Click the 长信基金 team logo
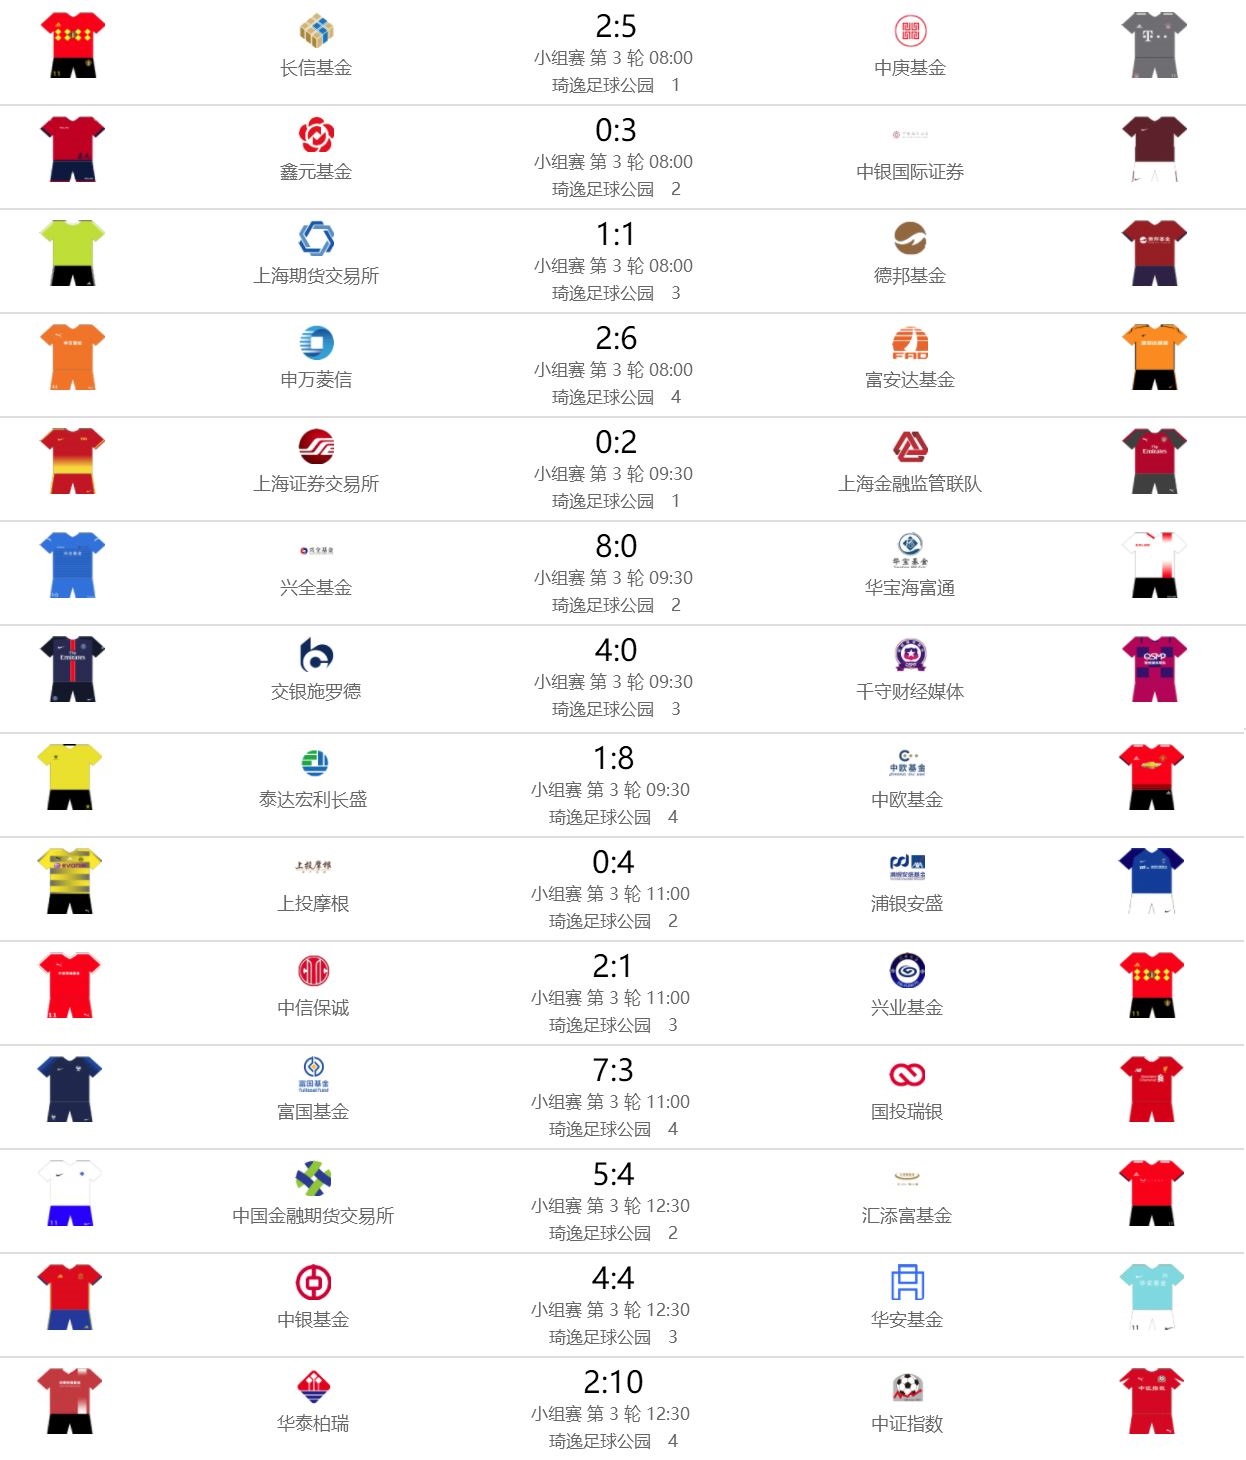The image size is (1246, 1460). coord(316,31)
